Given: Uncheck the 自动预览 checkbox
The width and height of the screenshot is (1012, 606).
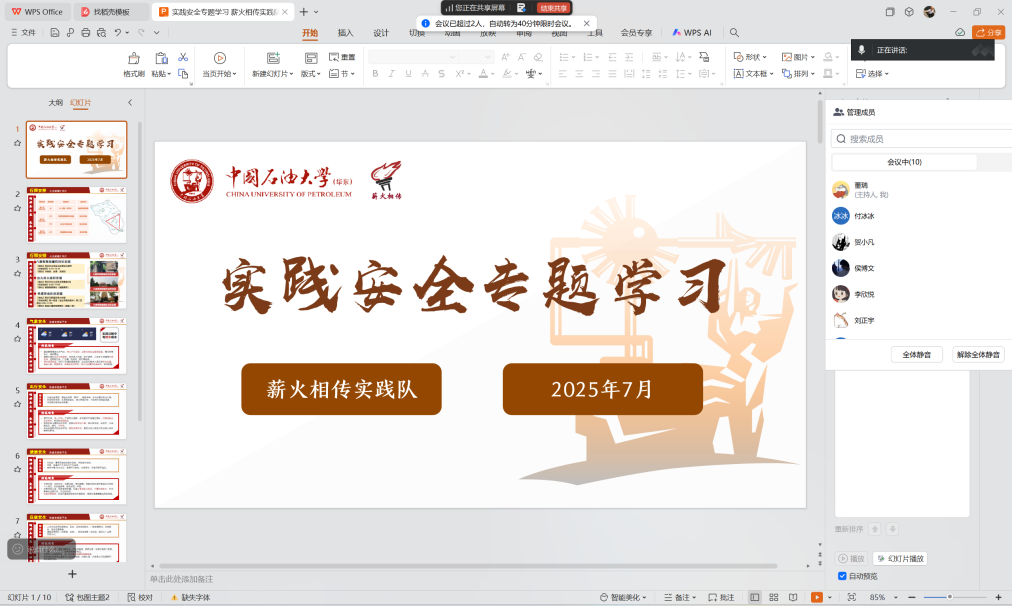Looking at the screenshot, I should point(842,576).
